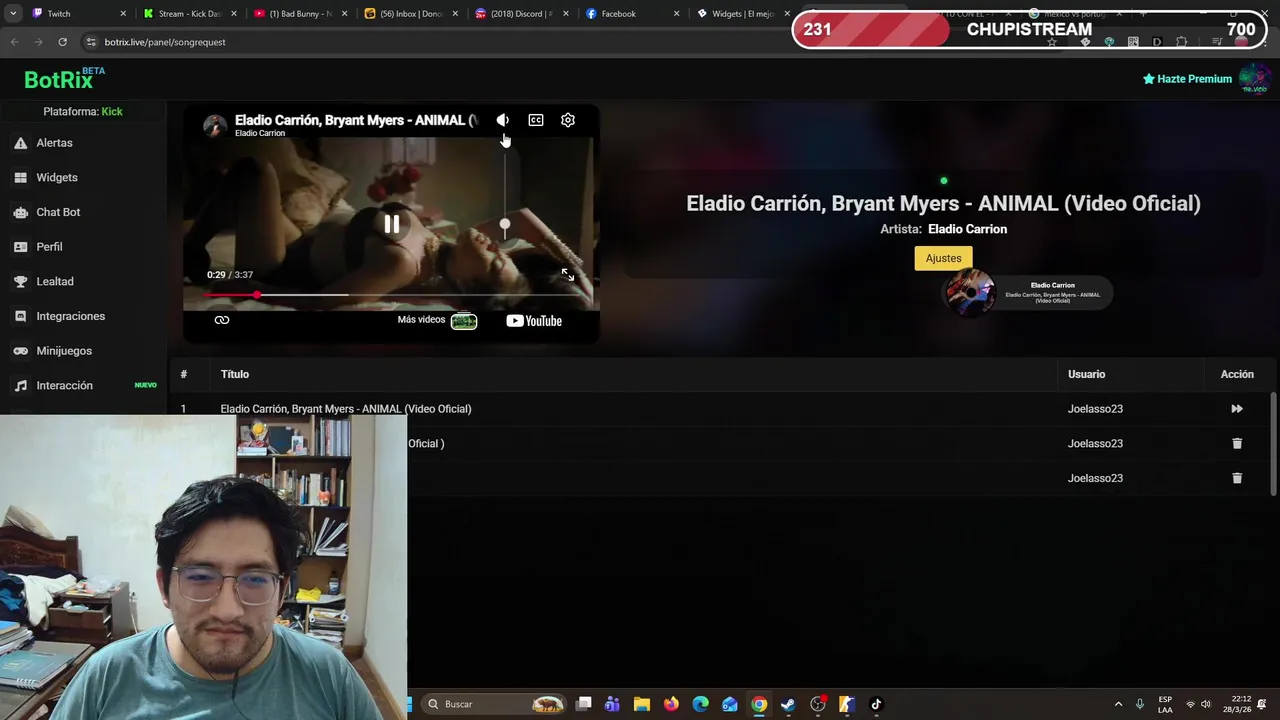Click the fullscreen expand arrows icon
This screenshot has width=1280, height=720.
568,274
